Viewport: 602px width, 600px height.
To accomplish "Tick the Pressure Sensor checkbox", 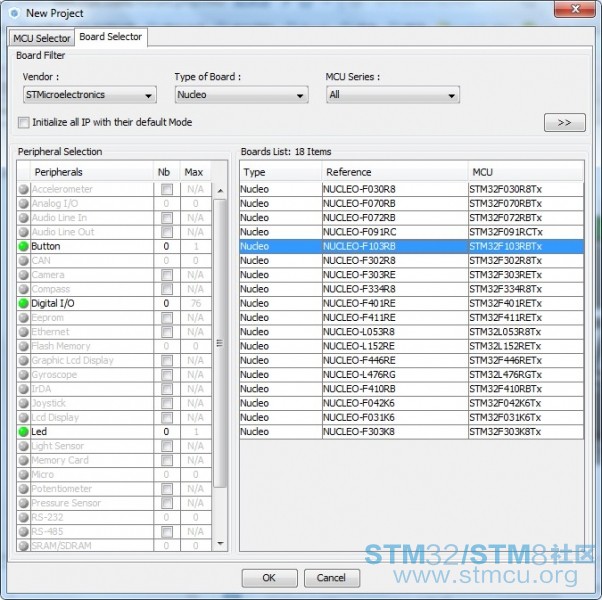I will 167,503.
